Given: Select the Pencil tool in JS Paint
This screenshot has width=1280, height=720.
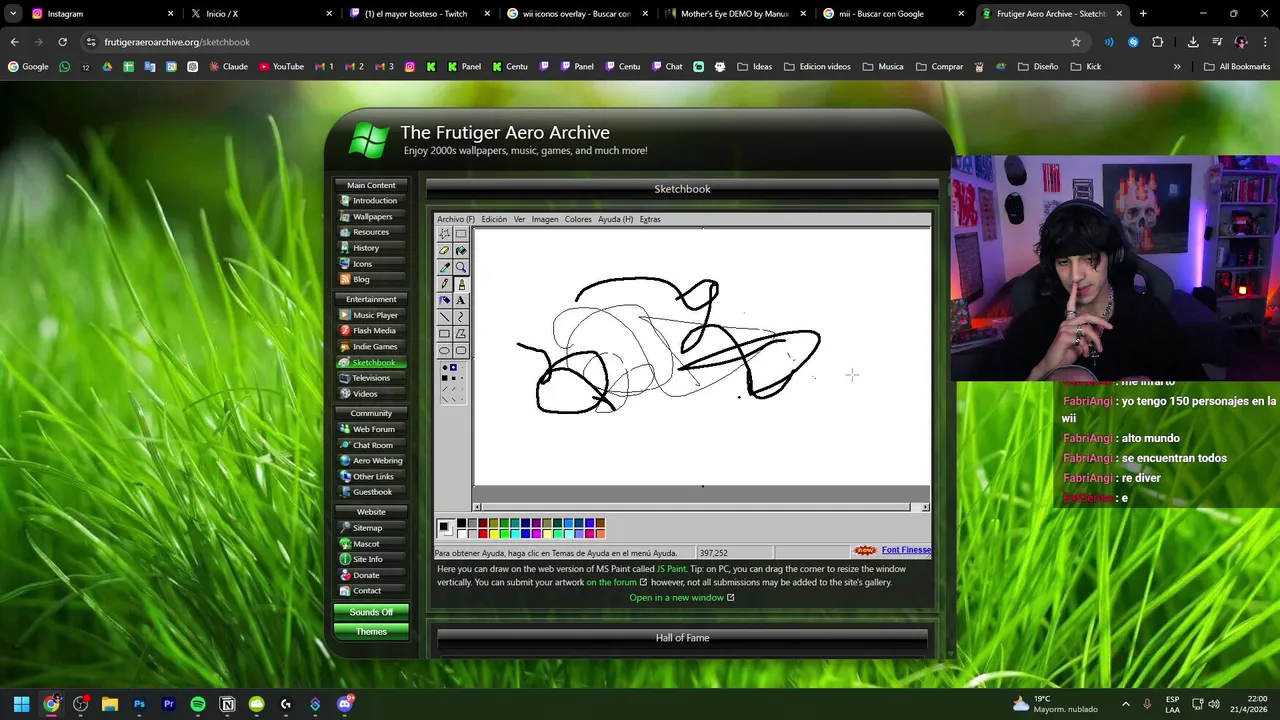Looking at the screenshot, I should click(x=444, y=284).
